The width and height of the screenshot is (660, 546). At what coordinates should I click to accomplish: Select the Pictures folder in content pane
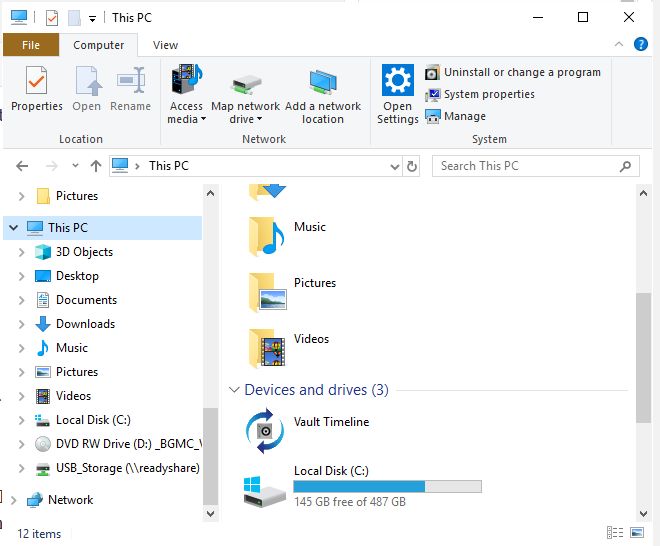(291, 291)
